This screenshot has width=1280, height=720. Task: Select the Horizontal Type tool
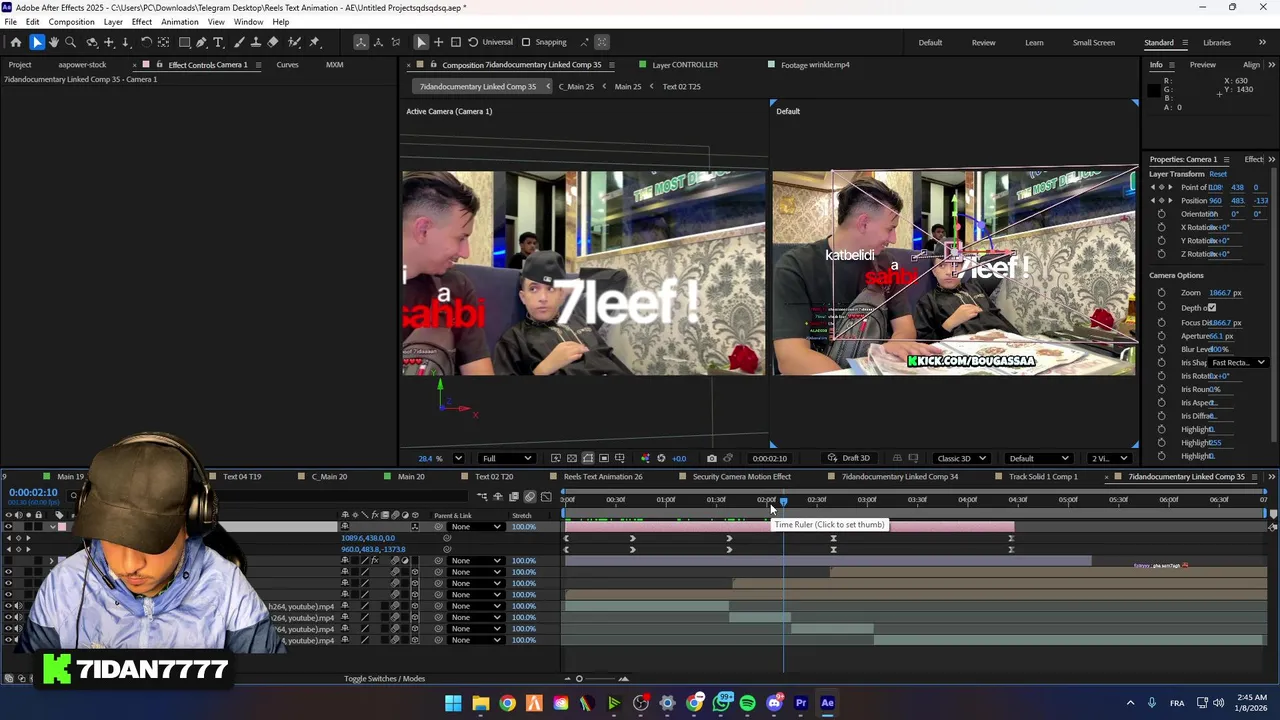[218, 42]
